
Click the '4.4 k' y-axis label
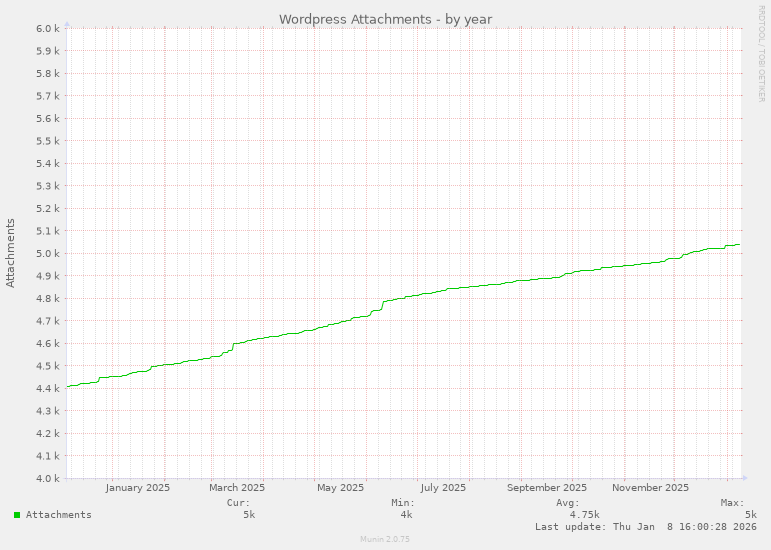click(48, 389)
